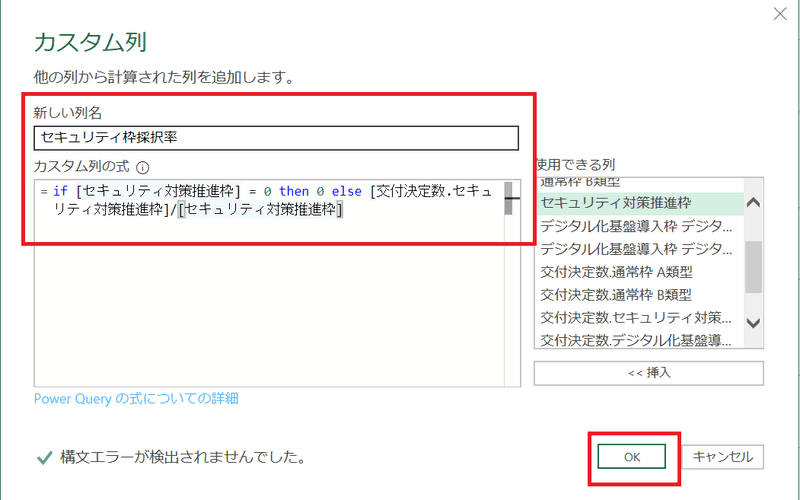
Task: Pick the 交付決定数.セキュリティ対策 column entry
Action: tap(636, 318)
